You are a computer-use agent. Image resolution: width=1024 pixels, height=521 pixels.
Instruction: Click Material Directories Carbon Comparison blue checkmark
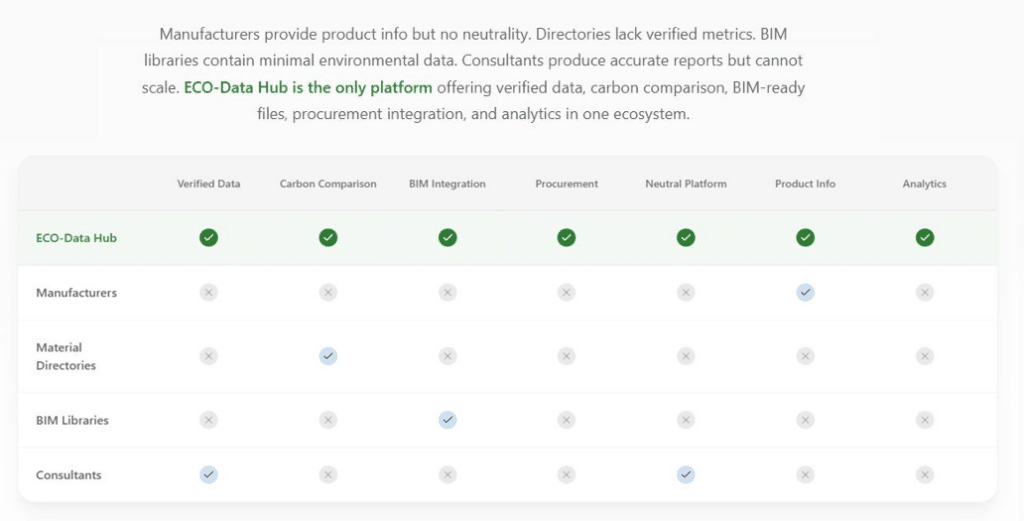point(328,356)
